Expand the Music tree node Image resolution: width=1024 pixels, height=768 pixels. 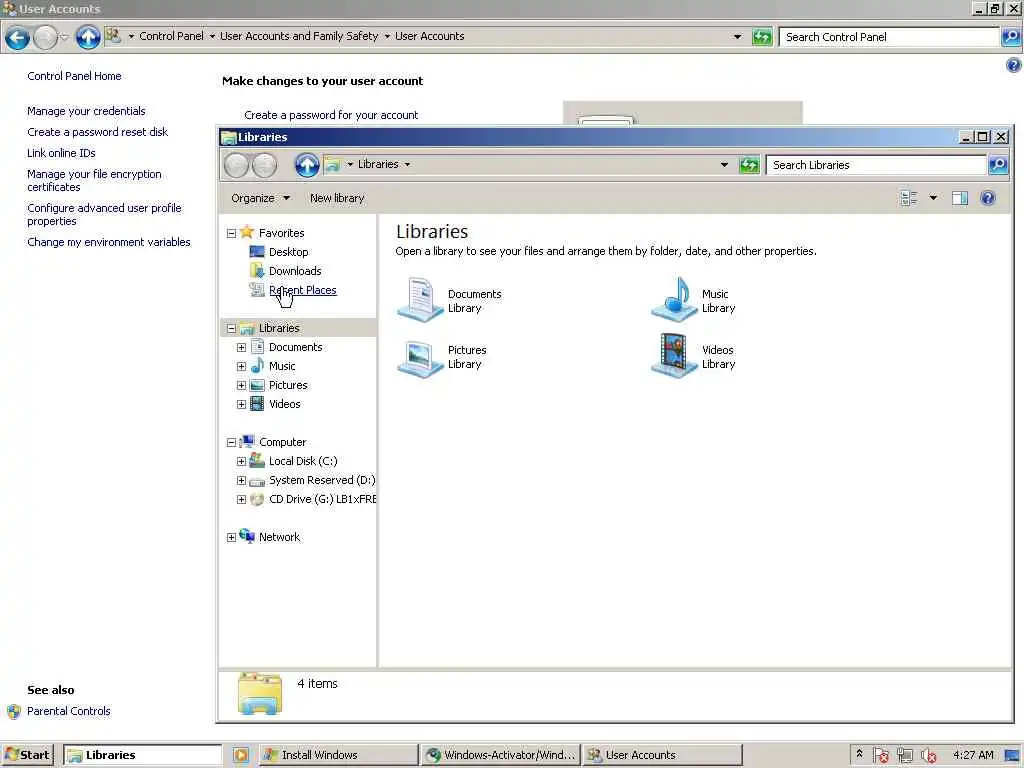click(241, 366)
